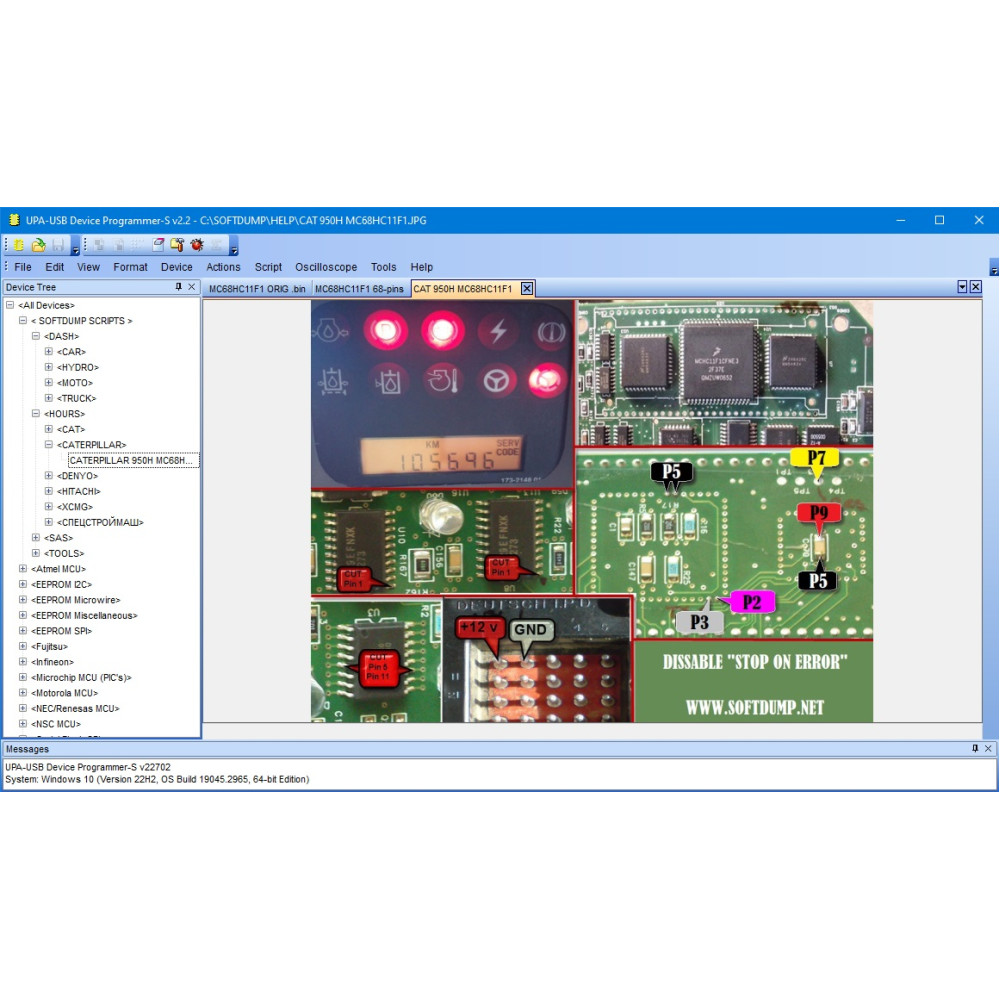Select the <NEC/Renesas MCU> tree label
This screenshot has width=1000, height=1000.
tap(75, 709)
